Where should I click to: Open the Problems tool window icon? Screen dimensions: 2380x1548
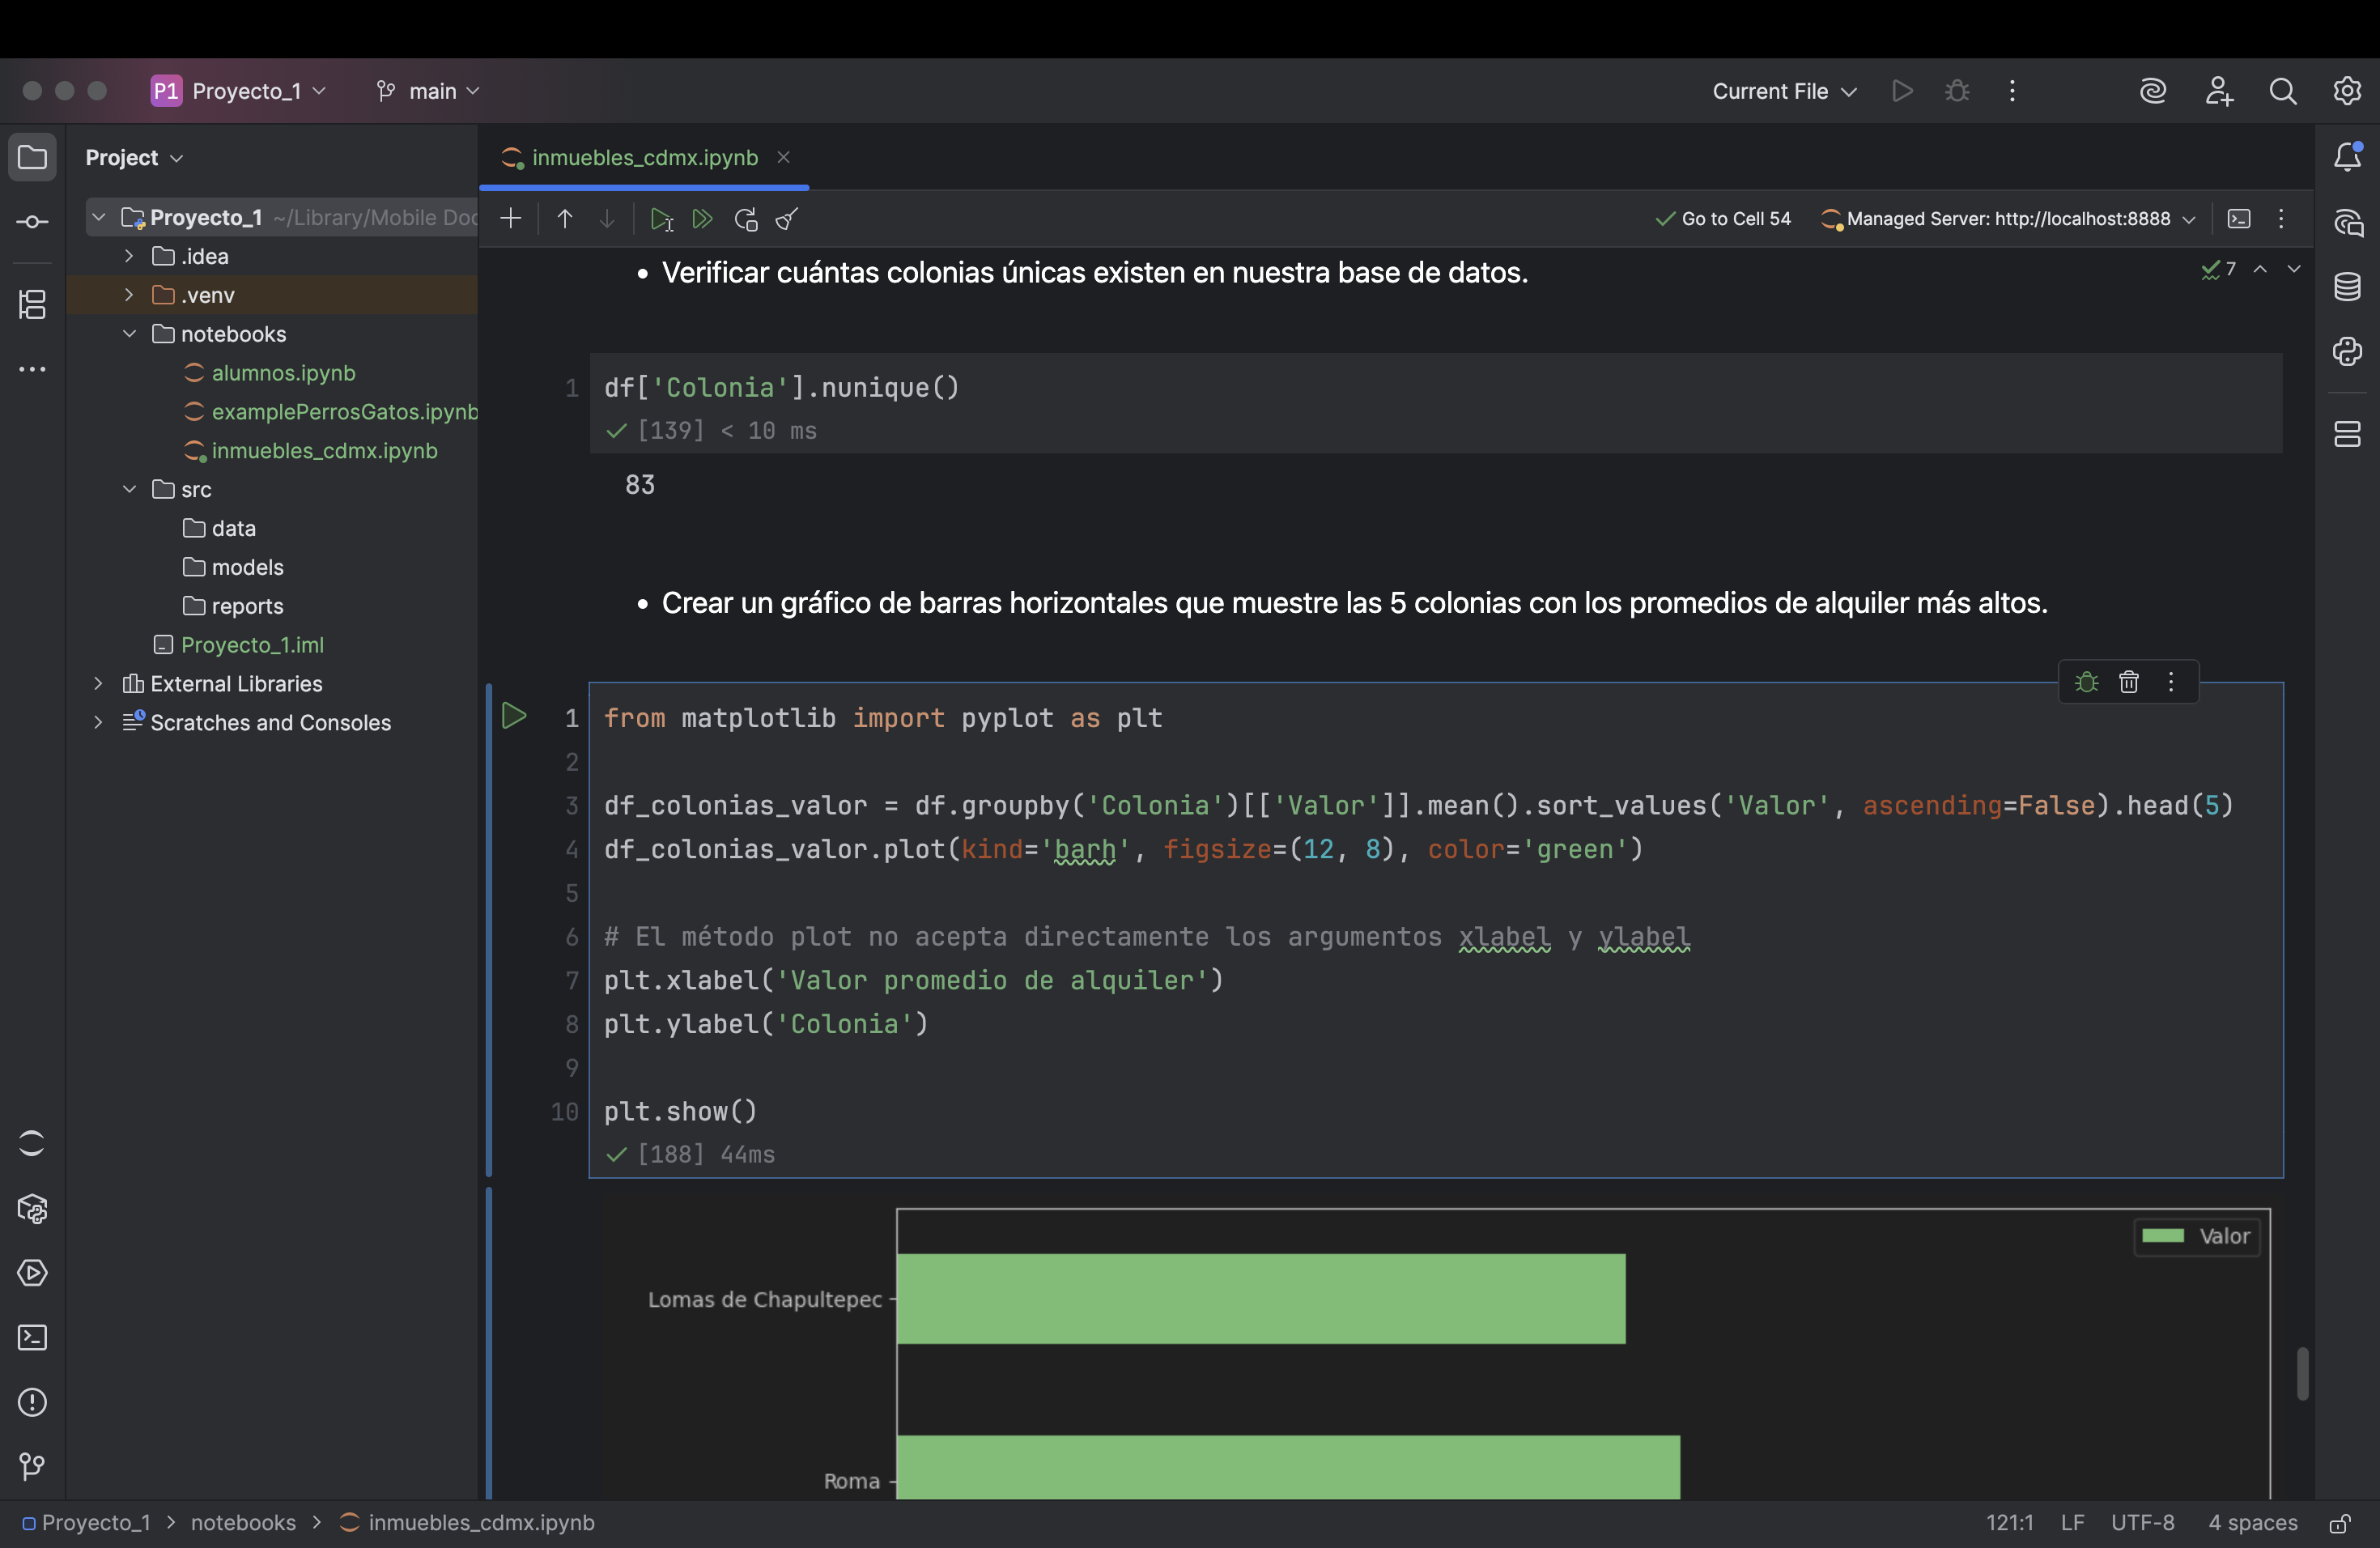[32, 1403]
